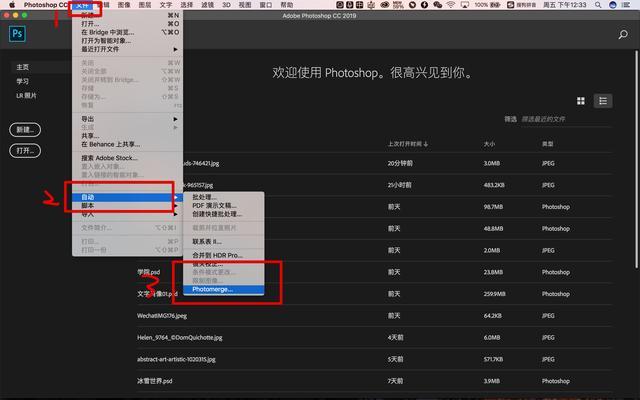Sort by 上次打开时间 column header
Screen dimensions: 640x400
point(407,144)
